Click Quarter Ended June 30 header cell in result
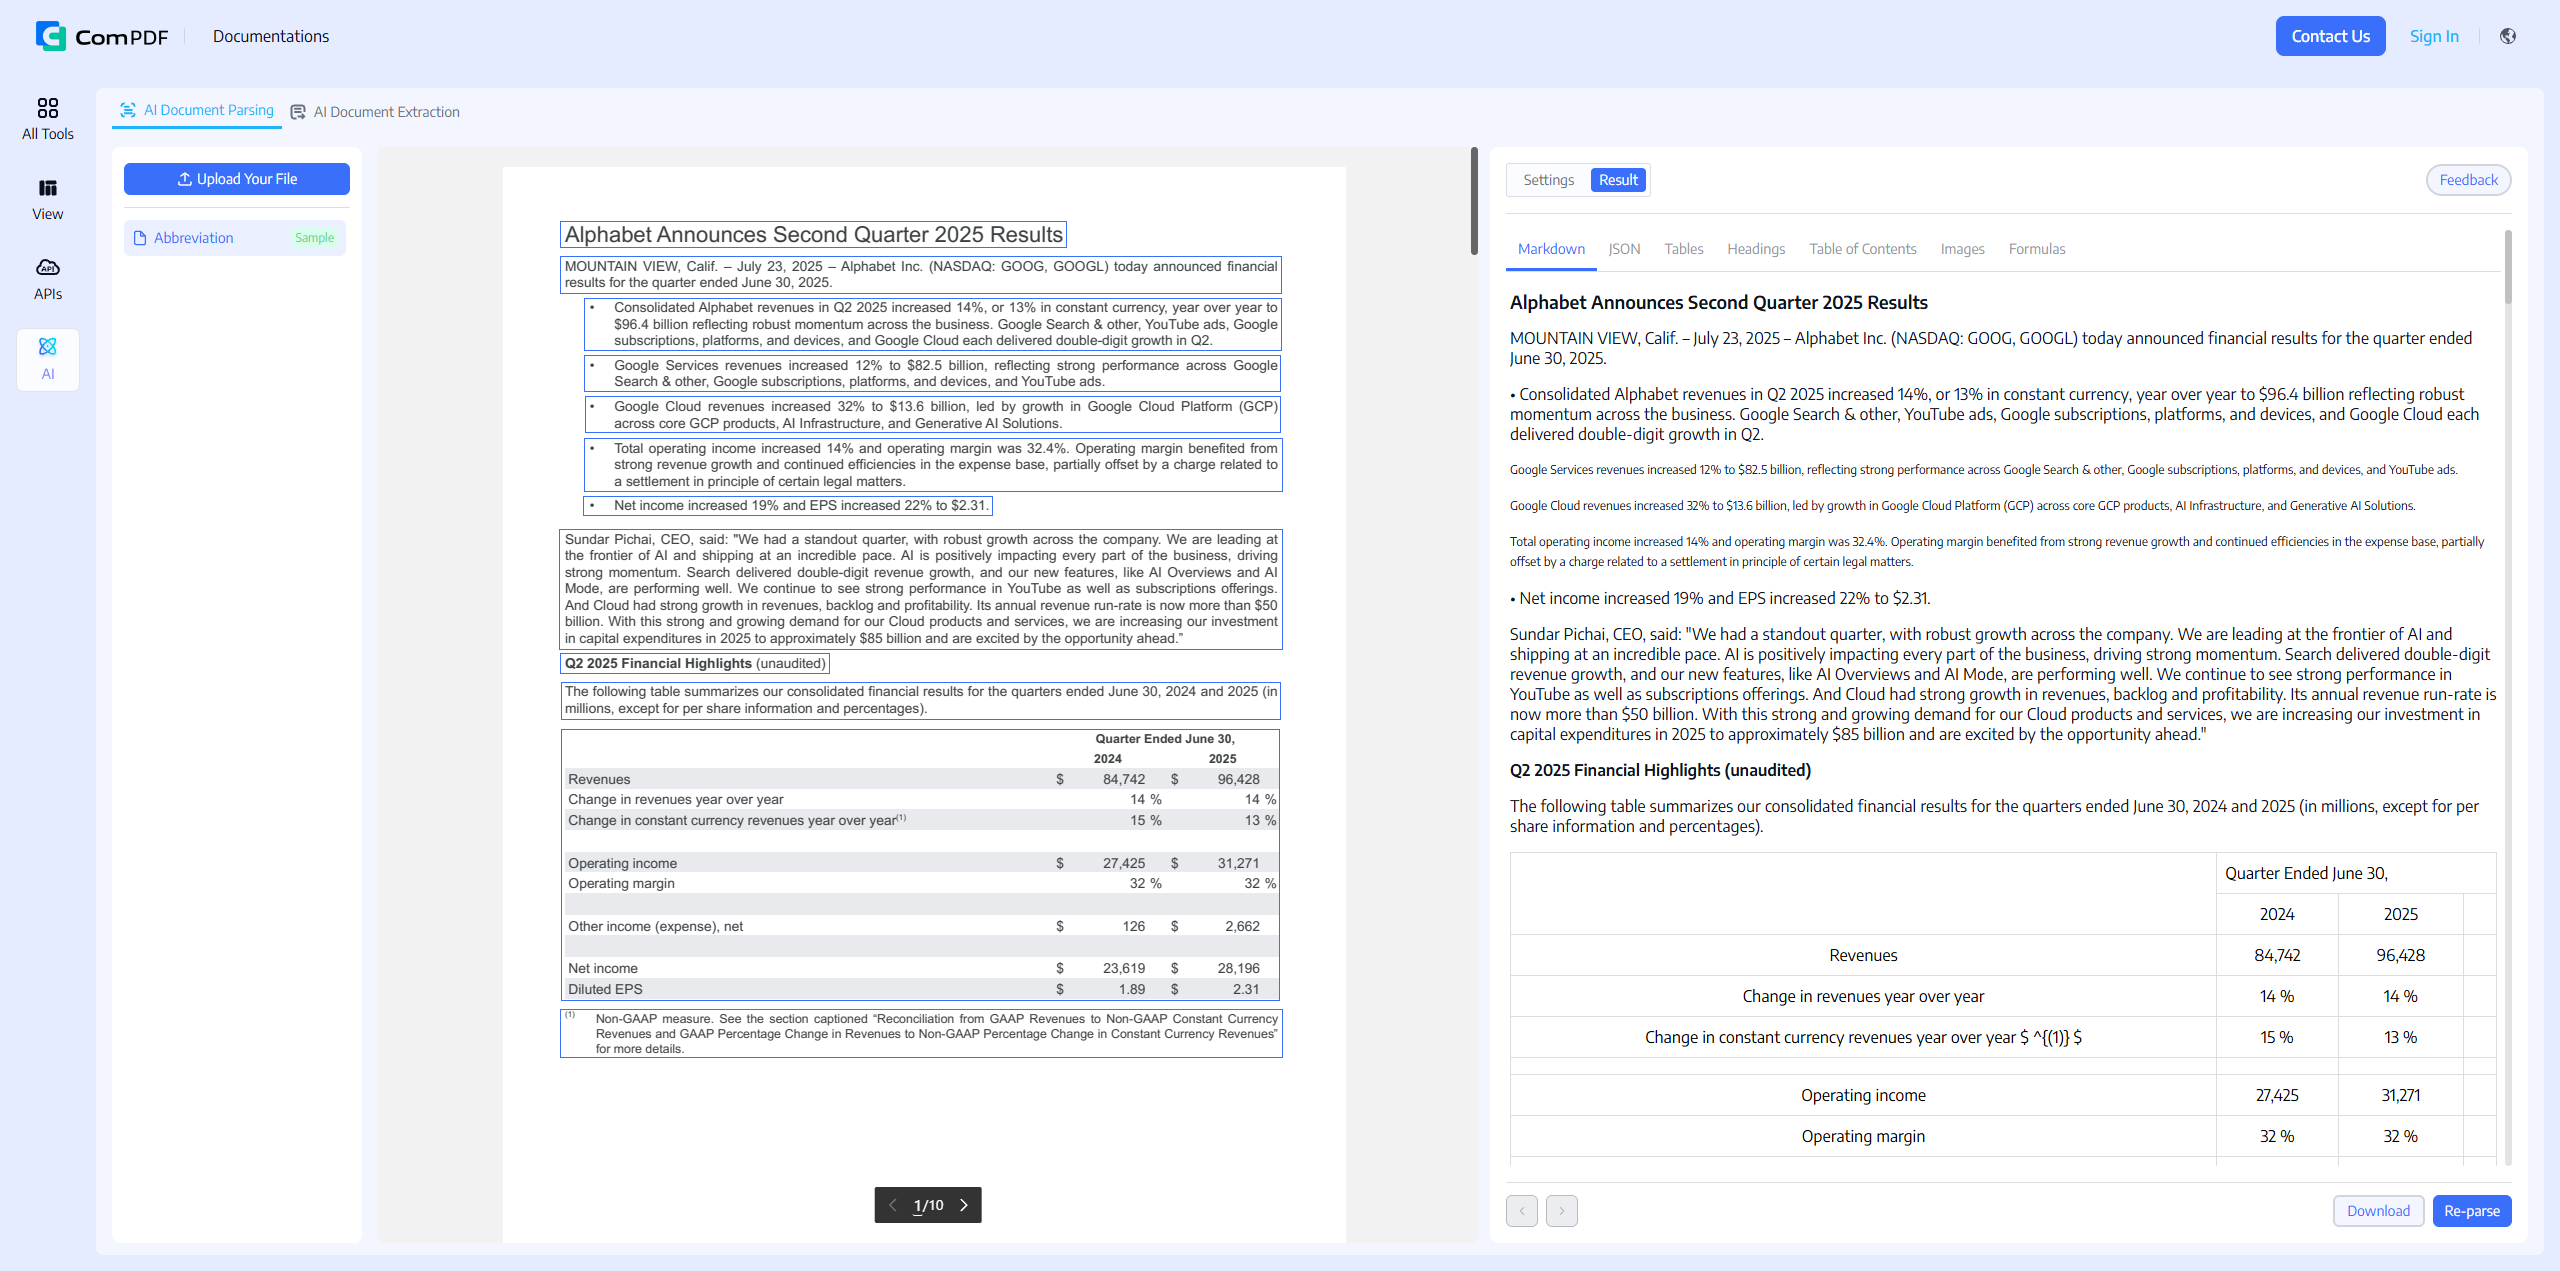 coord(2355,873)
